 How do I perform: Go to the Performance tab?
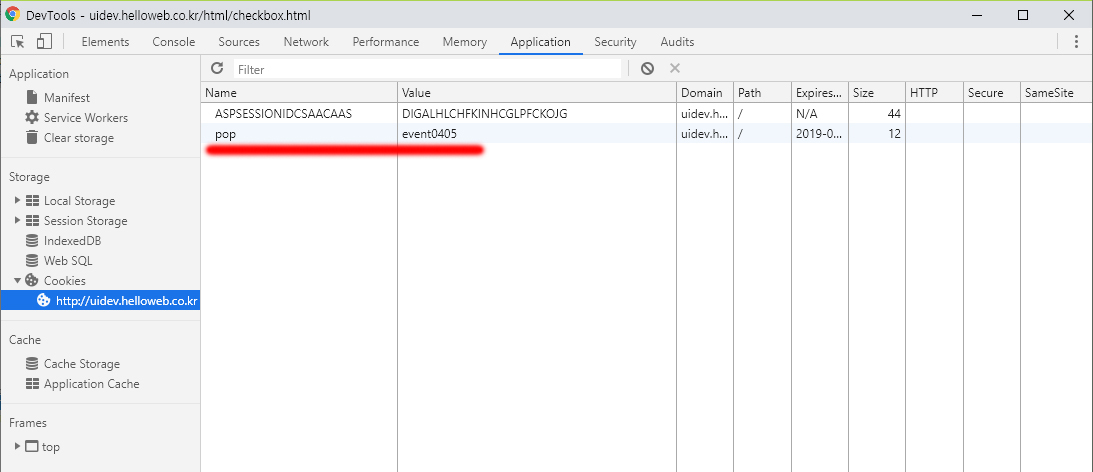pos(385,42)
